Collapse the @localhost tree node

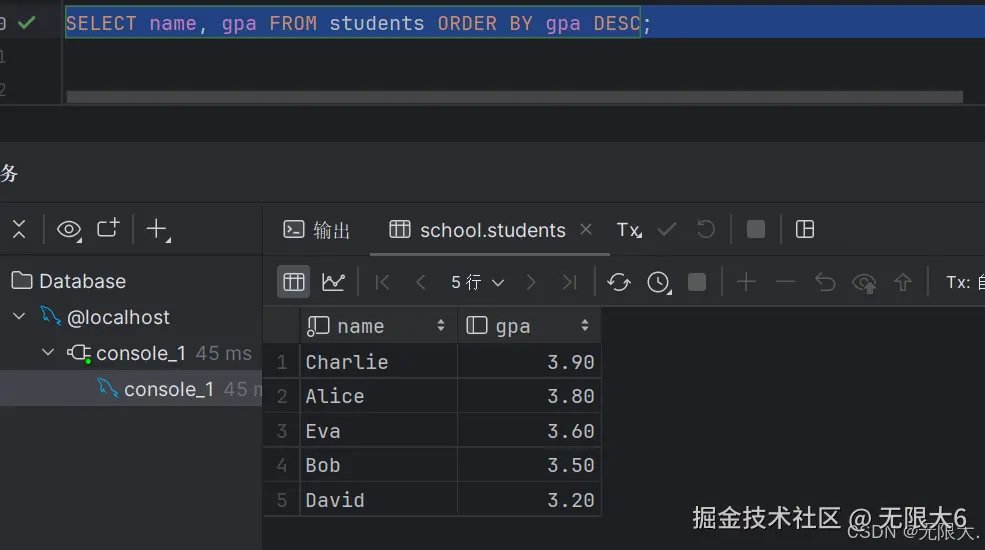[x=19, y=316]
